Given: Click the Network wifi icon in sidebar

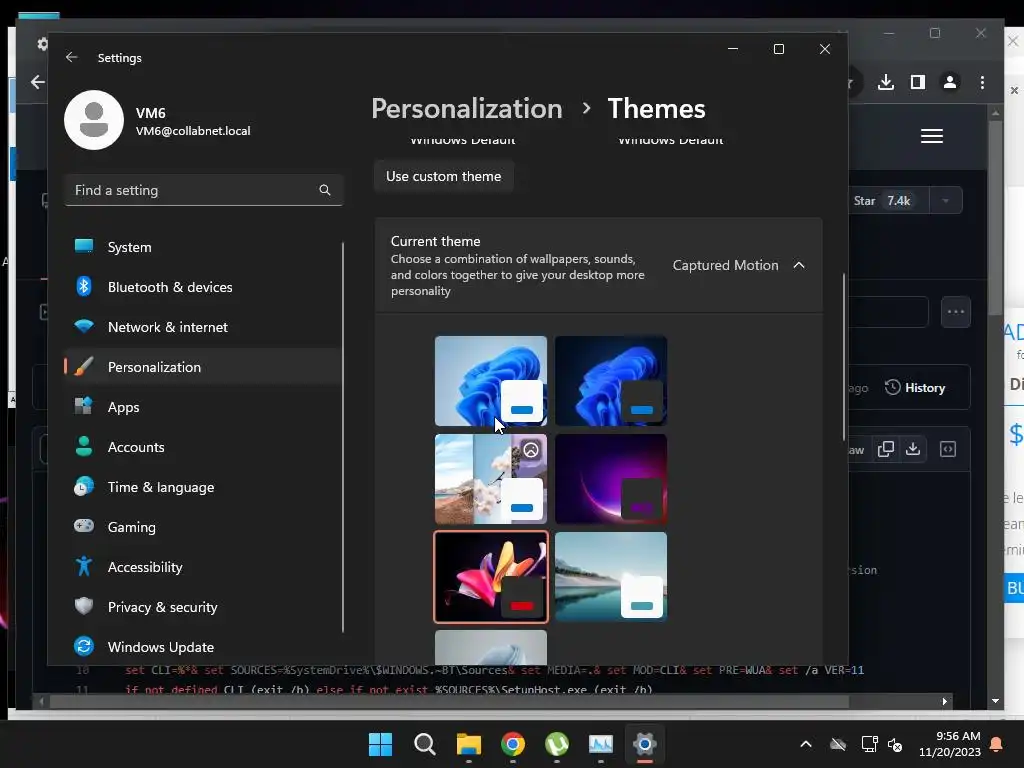Looking at the screenshot, I should click(84, 326).
